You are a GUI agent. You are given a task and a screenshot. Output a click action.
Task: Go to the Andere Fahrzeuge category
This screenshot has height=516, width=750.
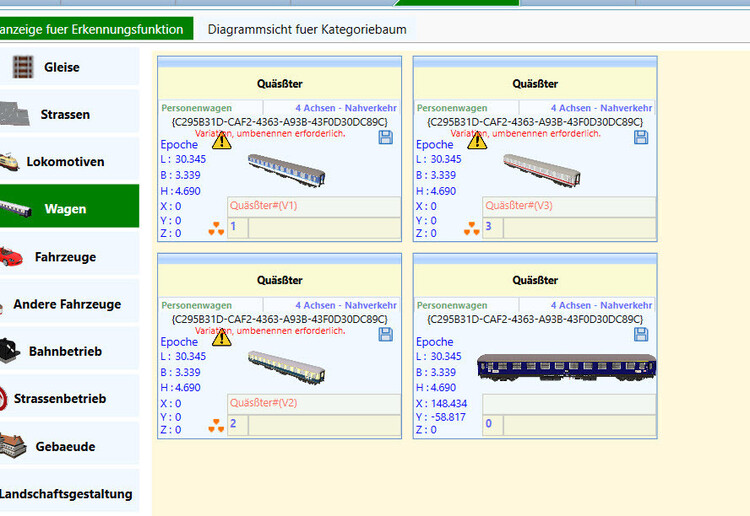pos(66,304)
